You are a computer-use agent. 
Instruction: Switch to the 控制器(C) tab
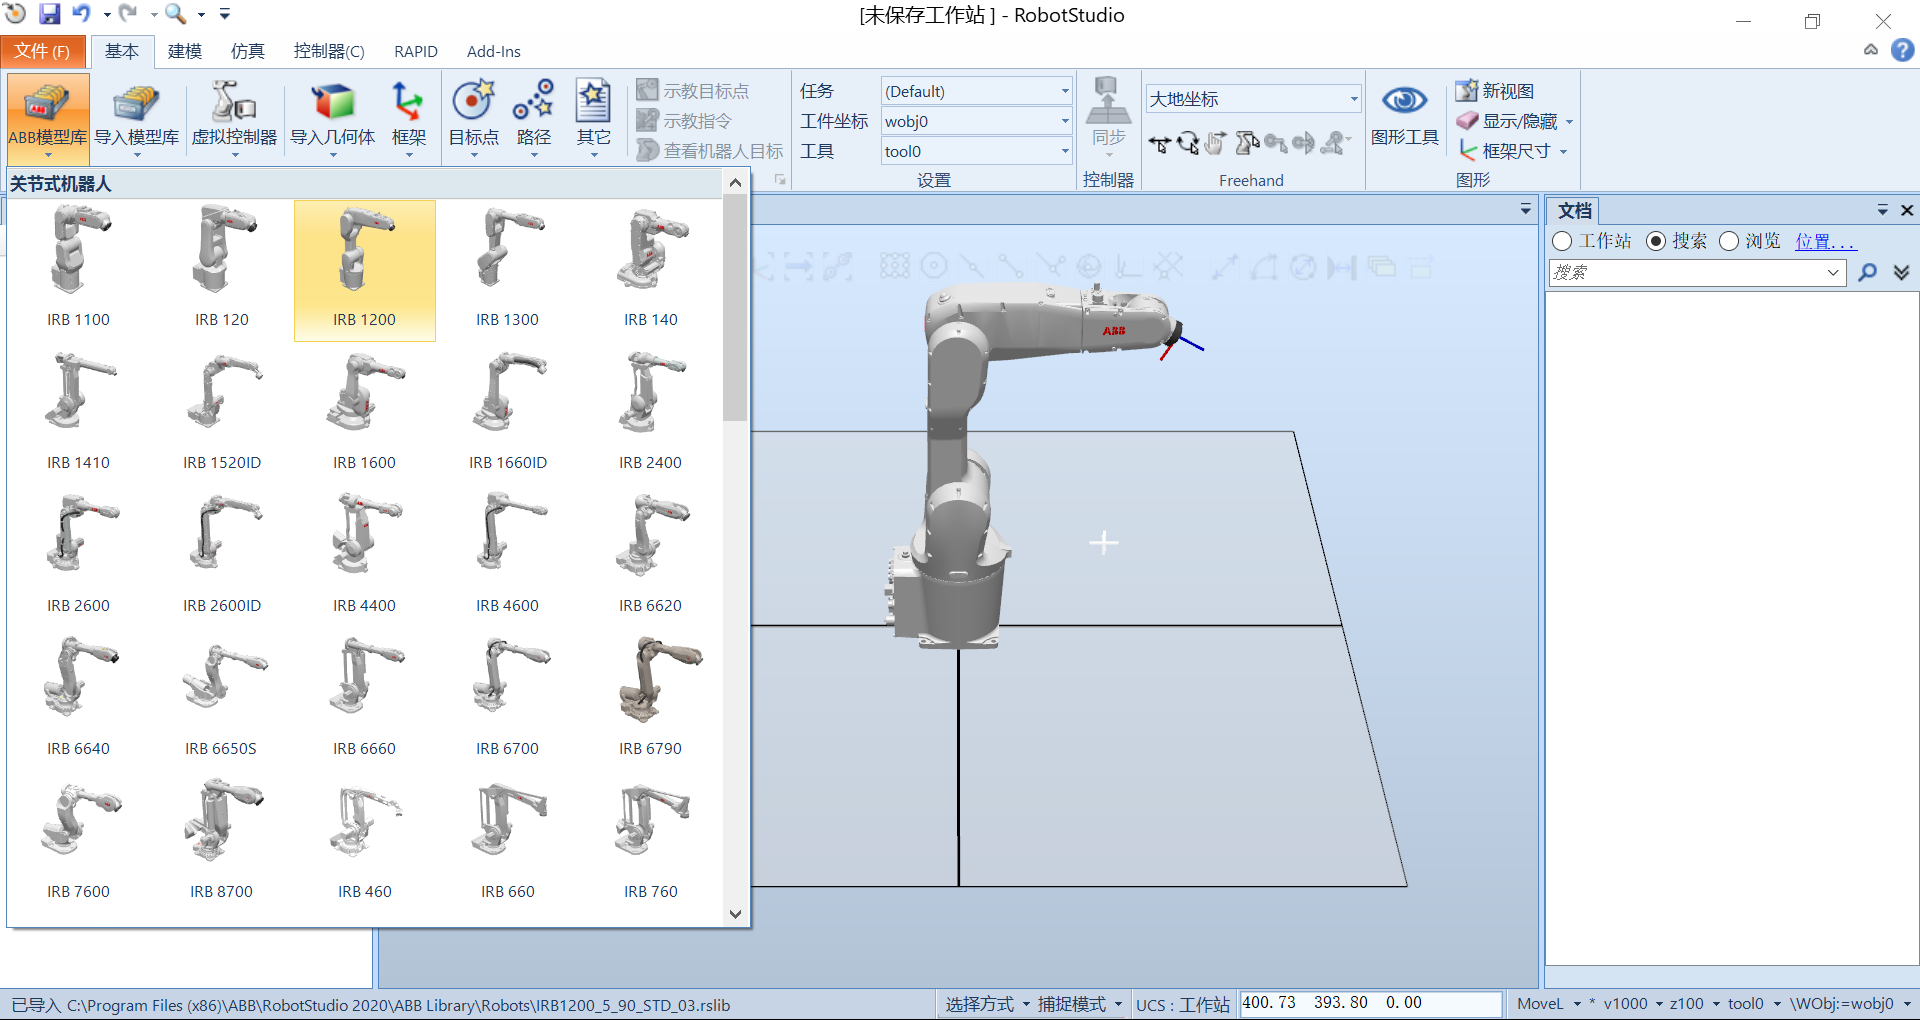pyautogui.click(x=328, y=51)
